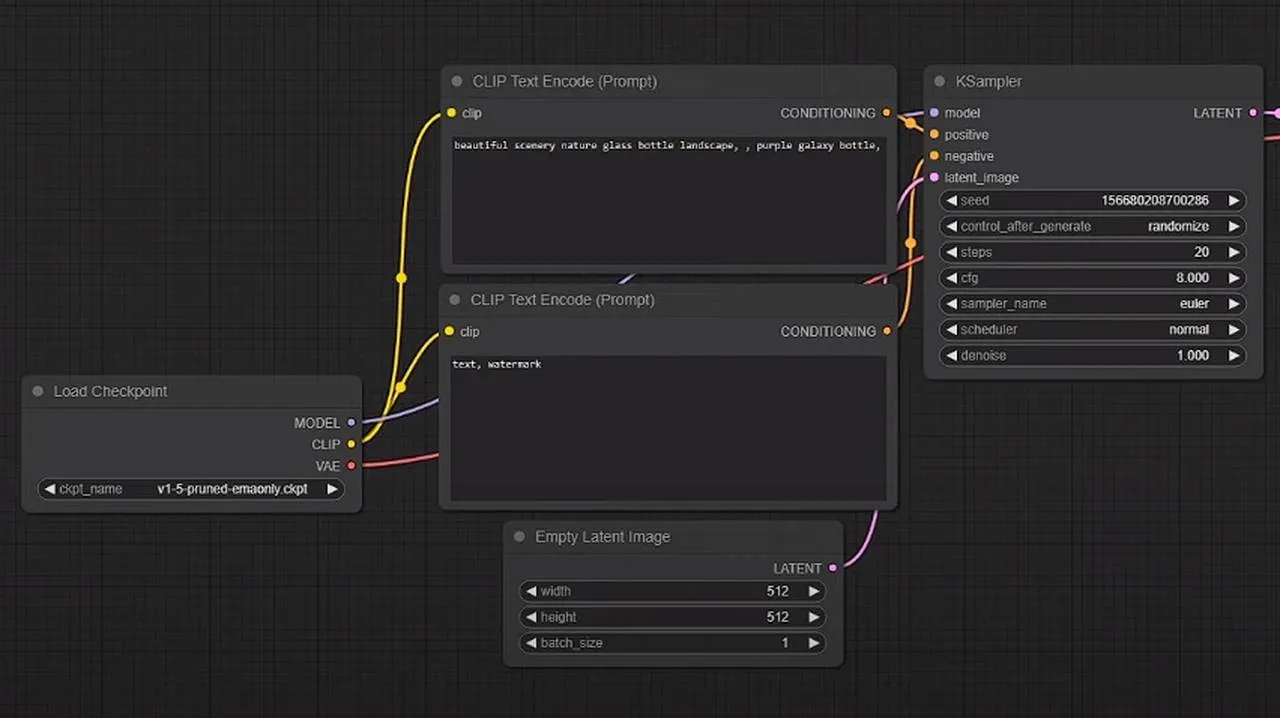Click LATENT output socket on Empty Latent Image

(x=833, y=568)
